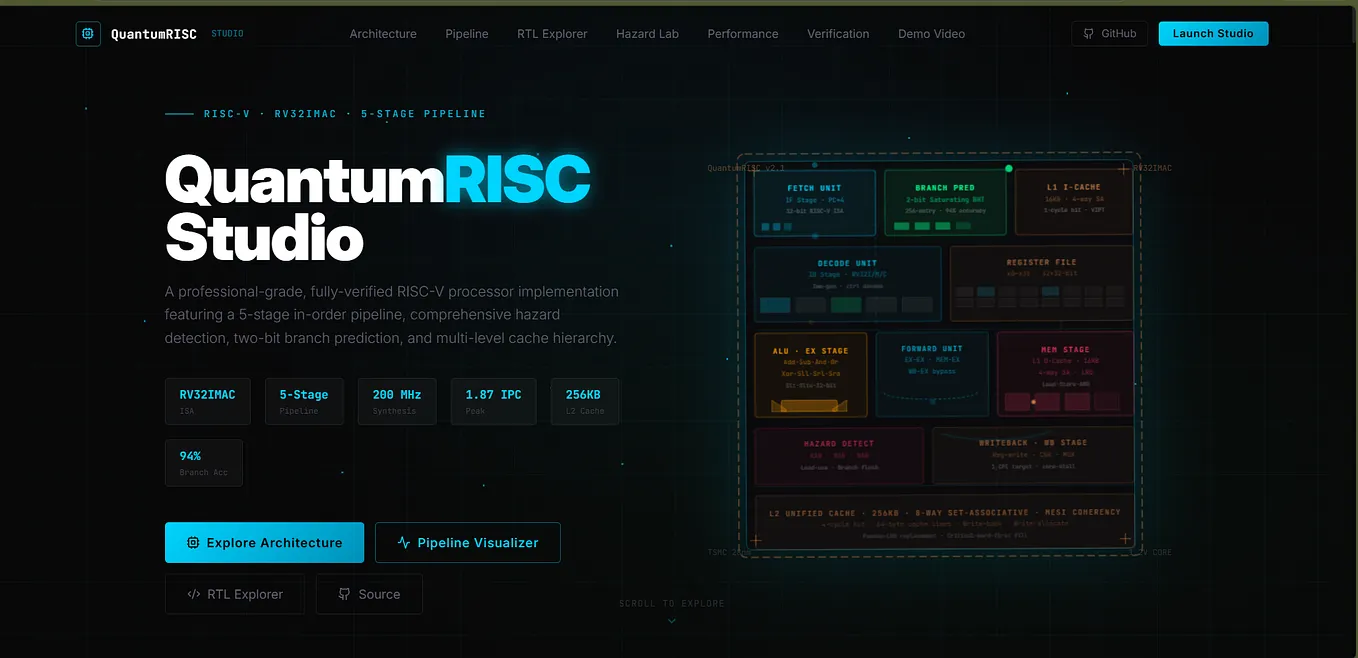Screen dimensions: 1358x658
Task: Click the Explore Architecture button
Action: [264, 543]
